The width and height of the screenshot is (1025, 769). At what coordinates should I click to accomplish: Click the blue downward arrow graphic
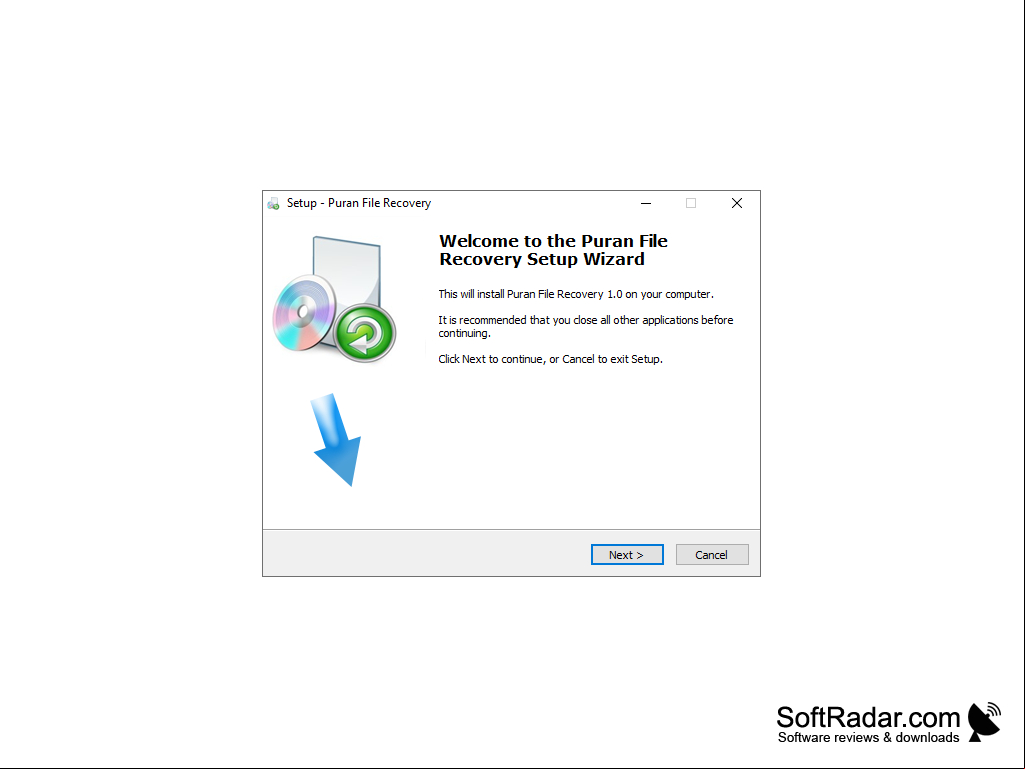point(336,439)
